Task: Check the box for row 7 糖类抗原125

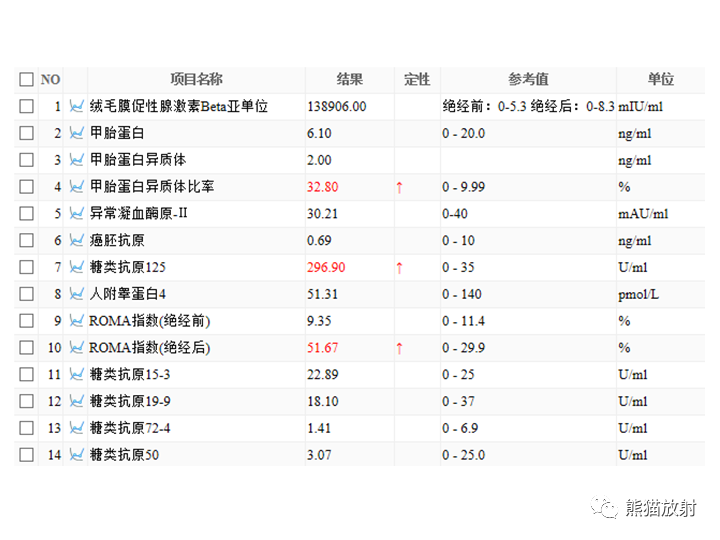Action: pos(27,267)
